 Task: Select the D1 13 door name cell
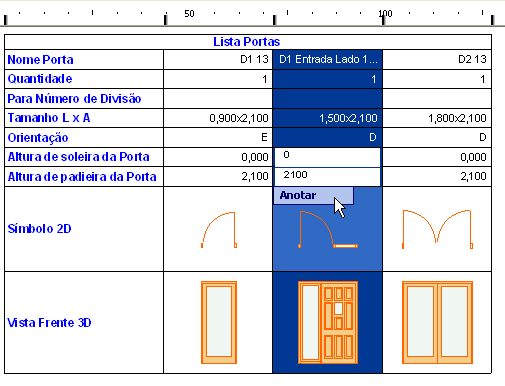point(218,60)
